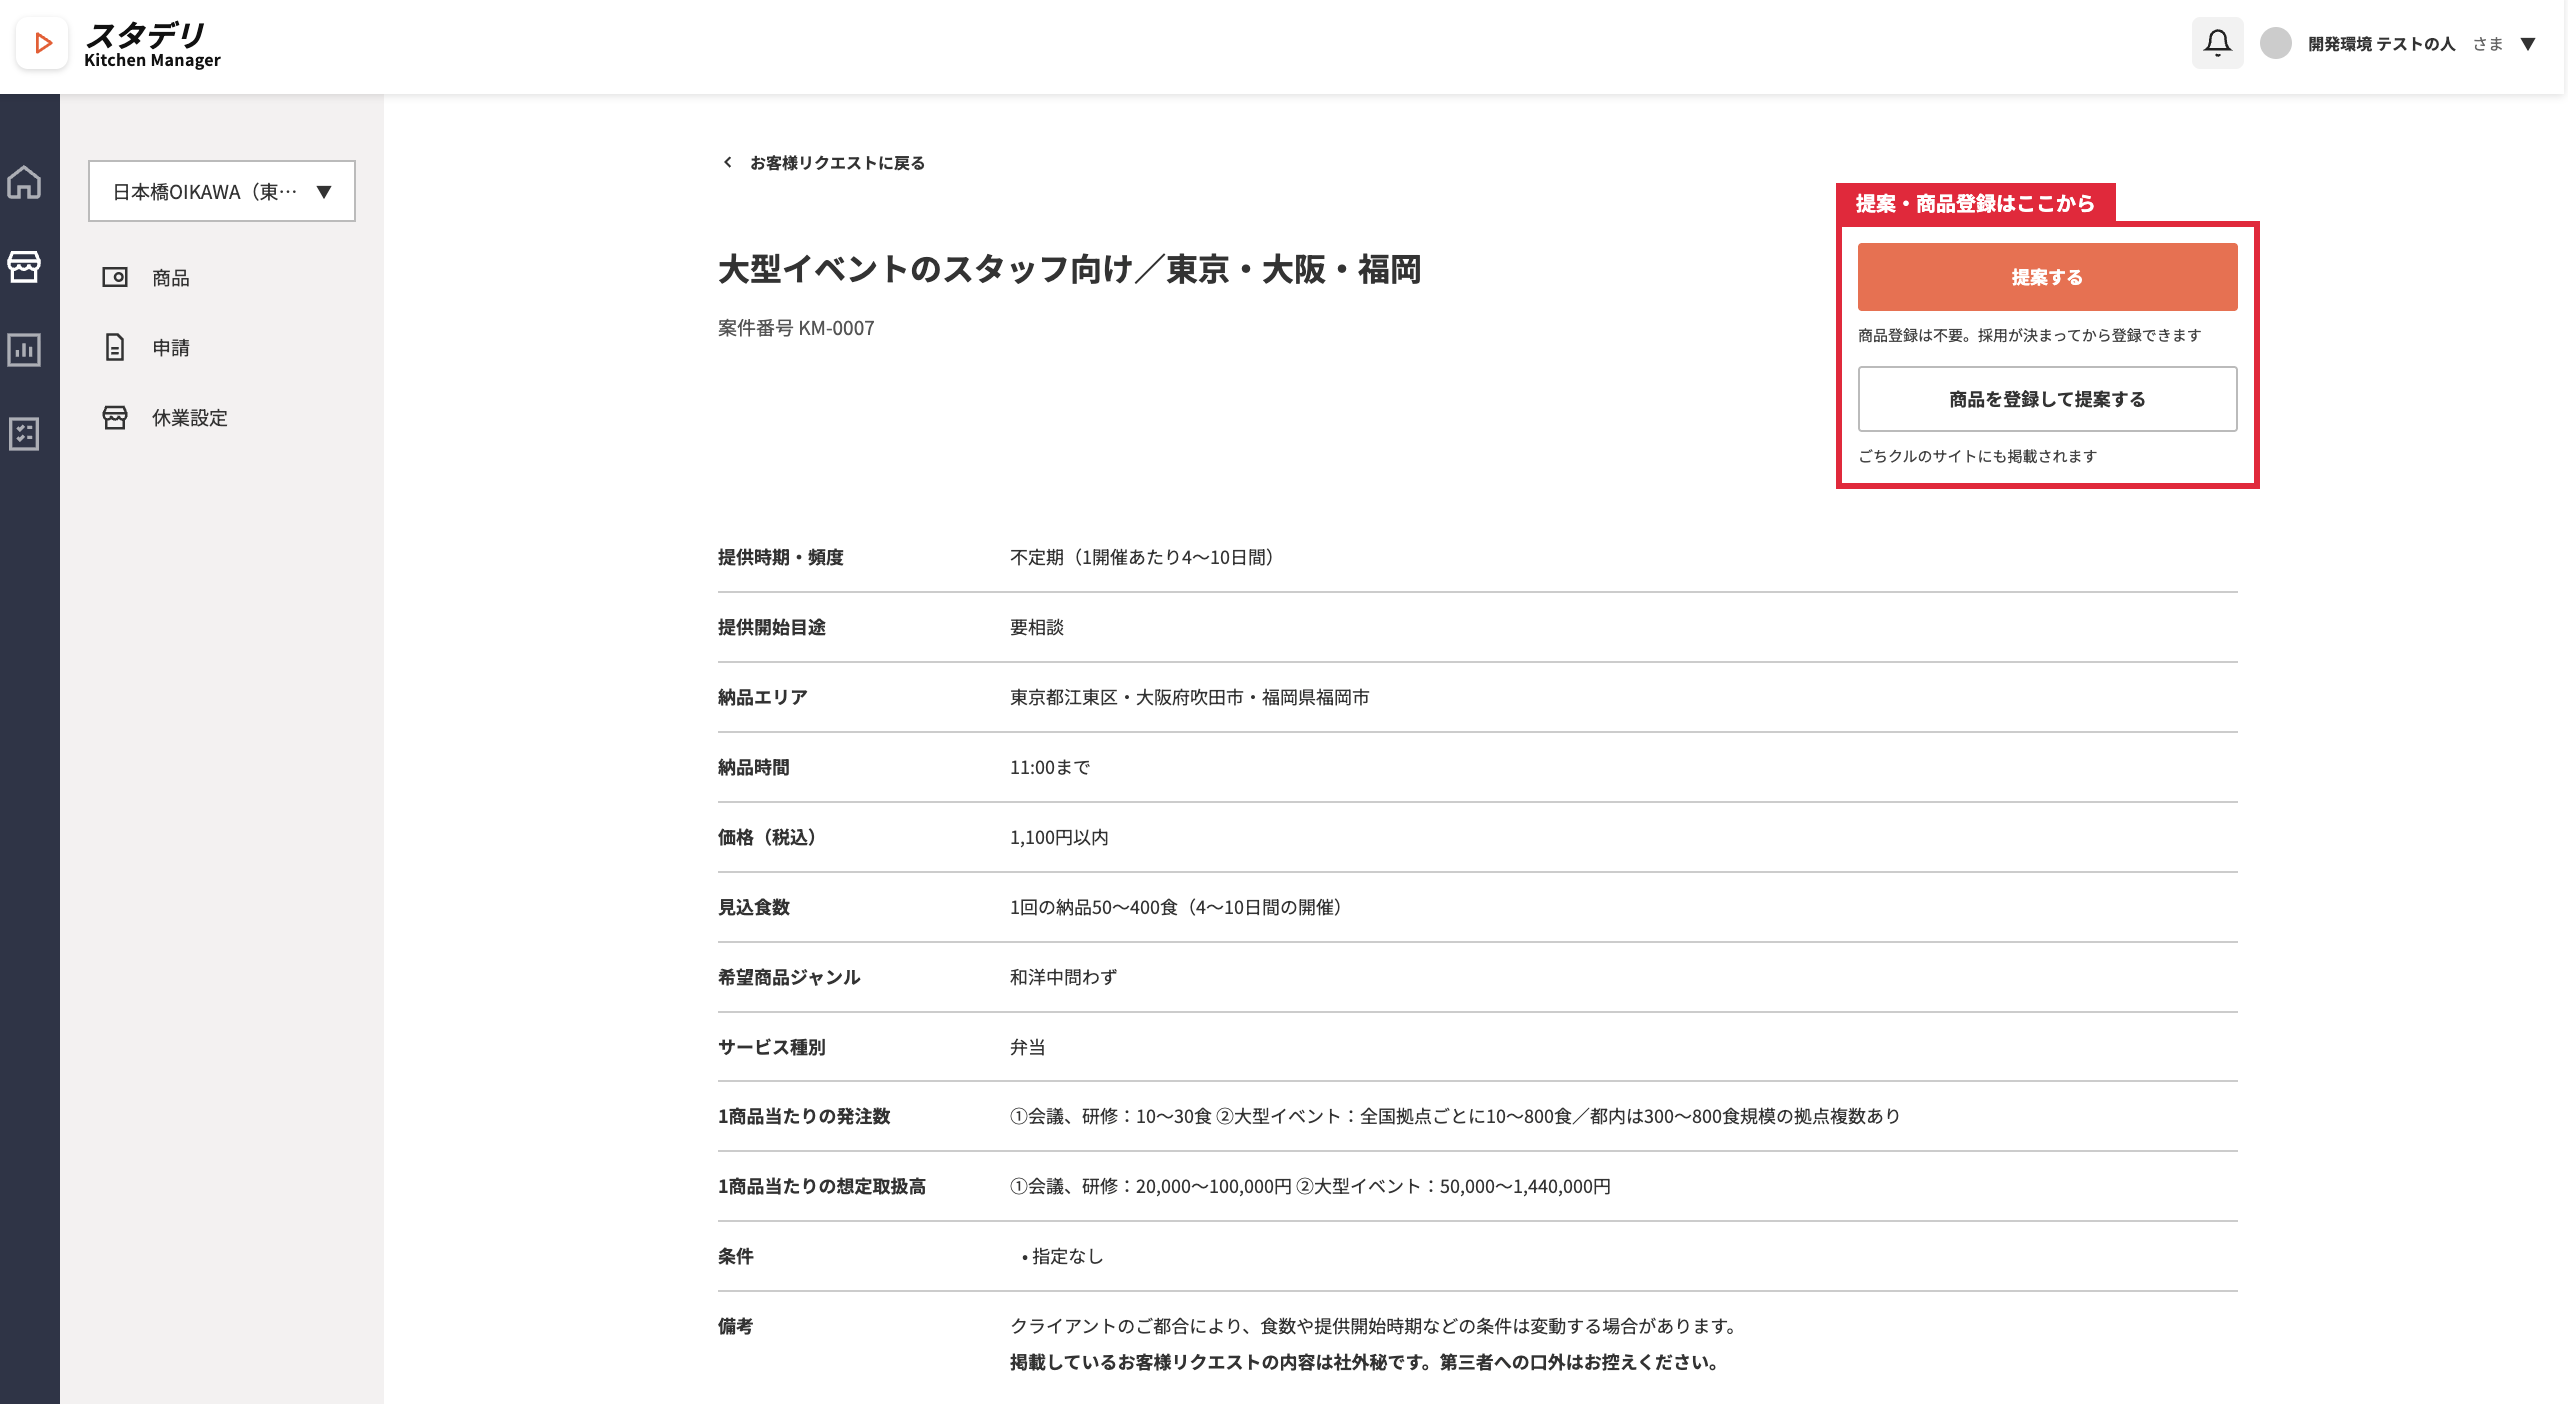
Task: Click the gray user avatar circle
Action: click(2275, 43)
